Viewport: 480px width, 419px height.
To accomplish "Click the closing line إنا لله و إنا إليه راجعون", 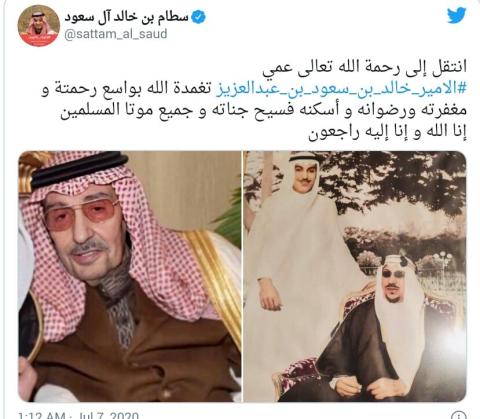I will [x=387, y=132].
